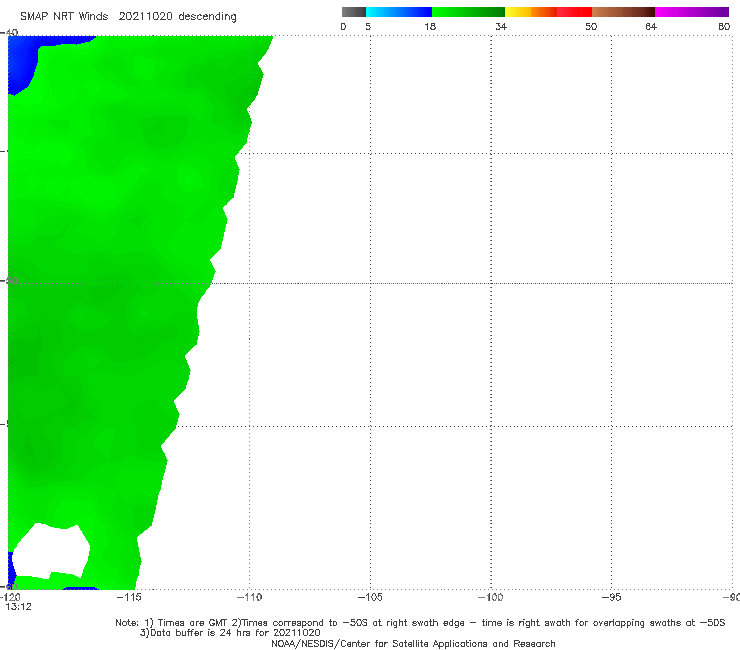
Task: Click the latitude label '-40' at top left
Action: (9, 33)
